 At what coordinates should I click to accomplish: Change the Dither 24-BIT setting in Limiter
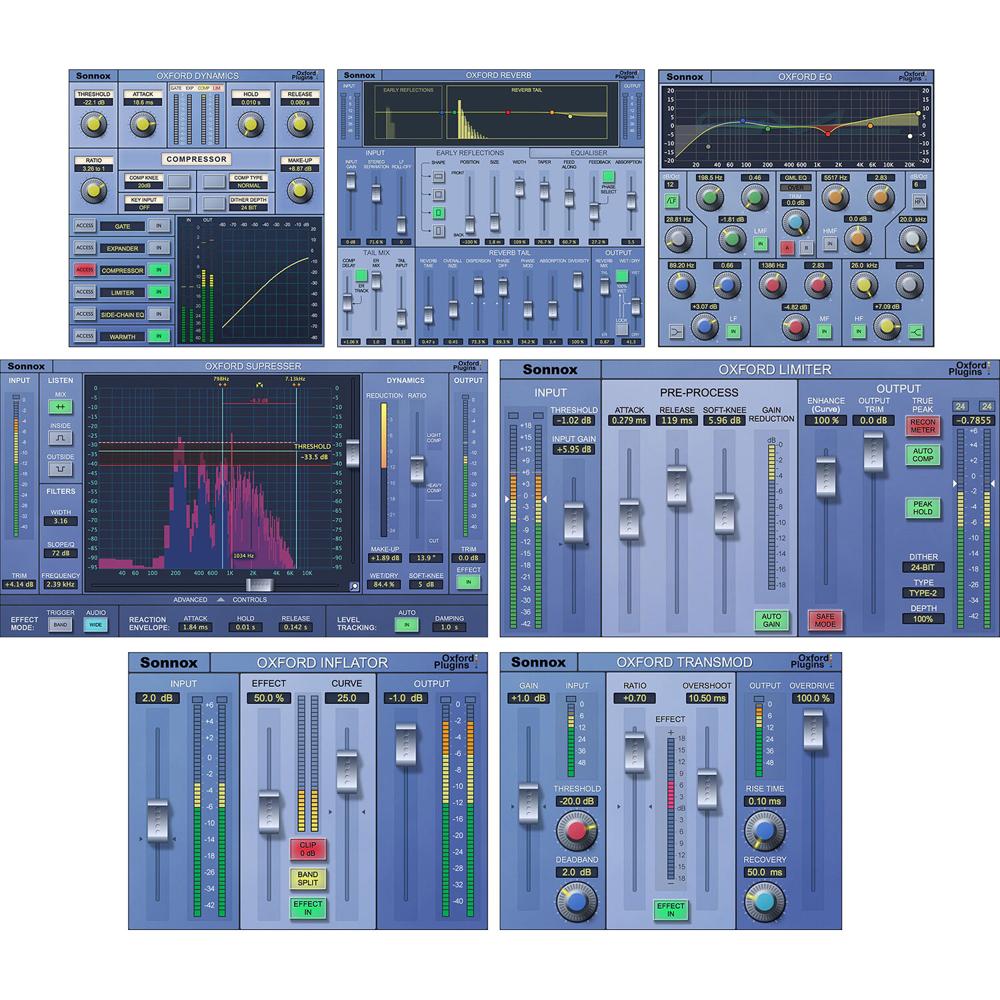point(921,565)
